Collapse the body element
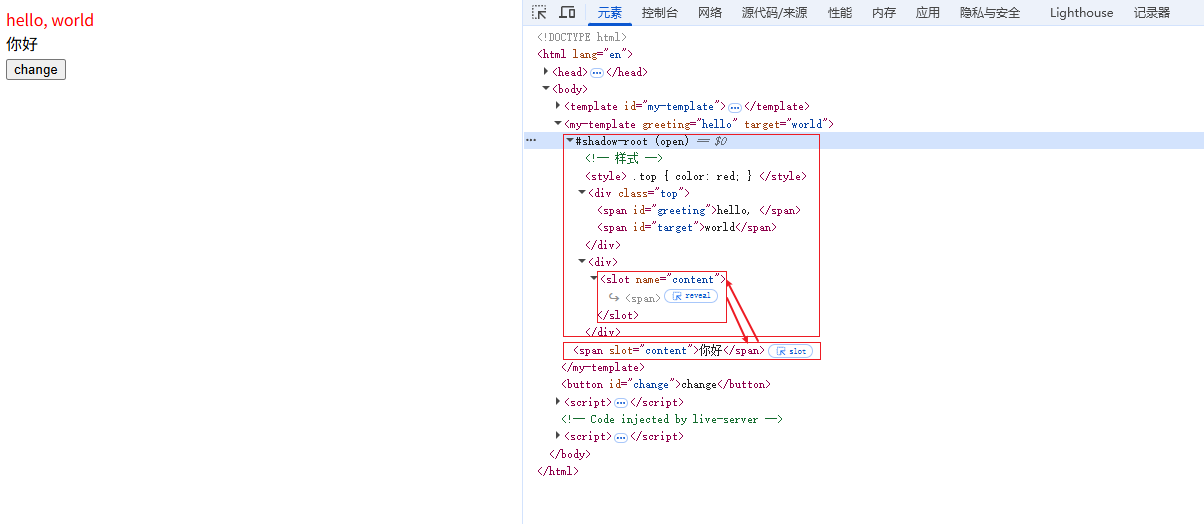This screenshot has width=1204, height=524. 547,89
